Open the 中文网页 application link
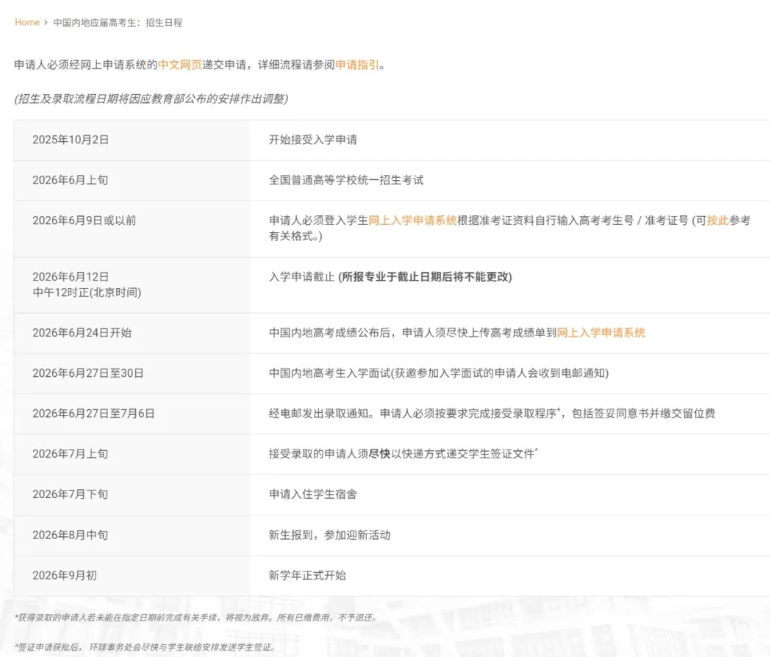The image size is (770, 657). pos(180,65)
